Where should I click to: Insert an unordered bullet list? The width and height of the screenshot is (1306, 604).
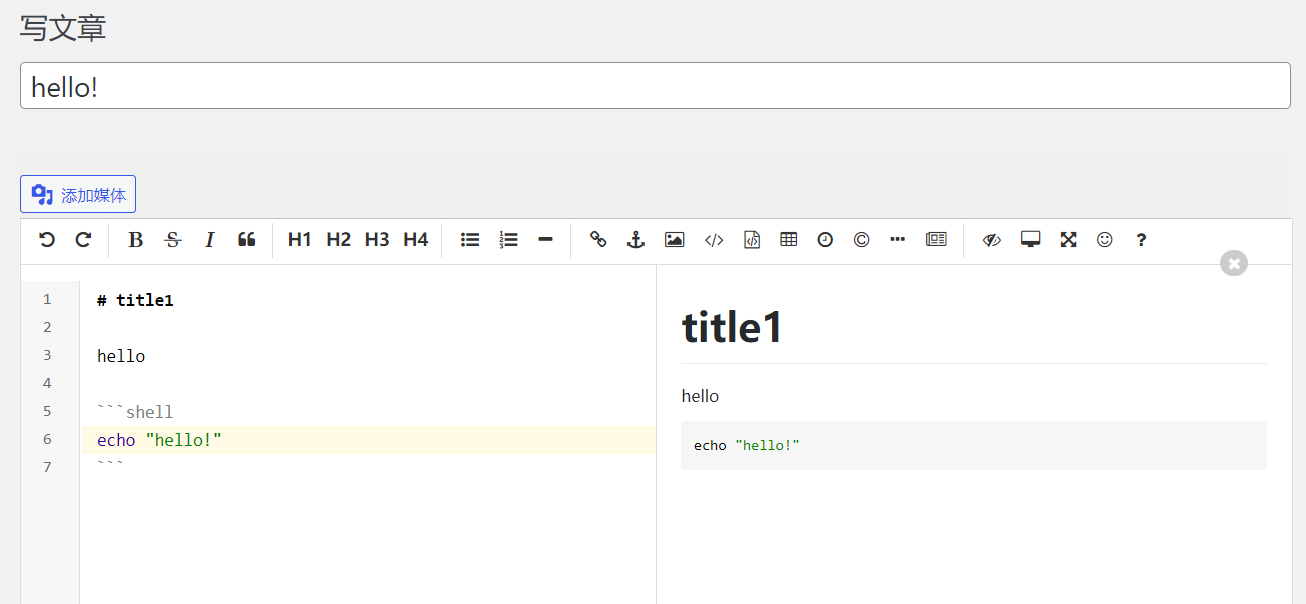470,240
